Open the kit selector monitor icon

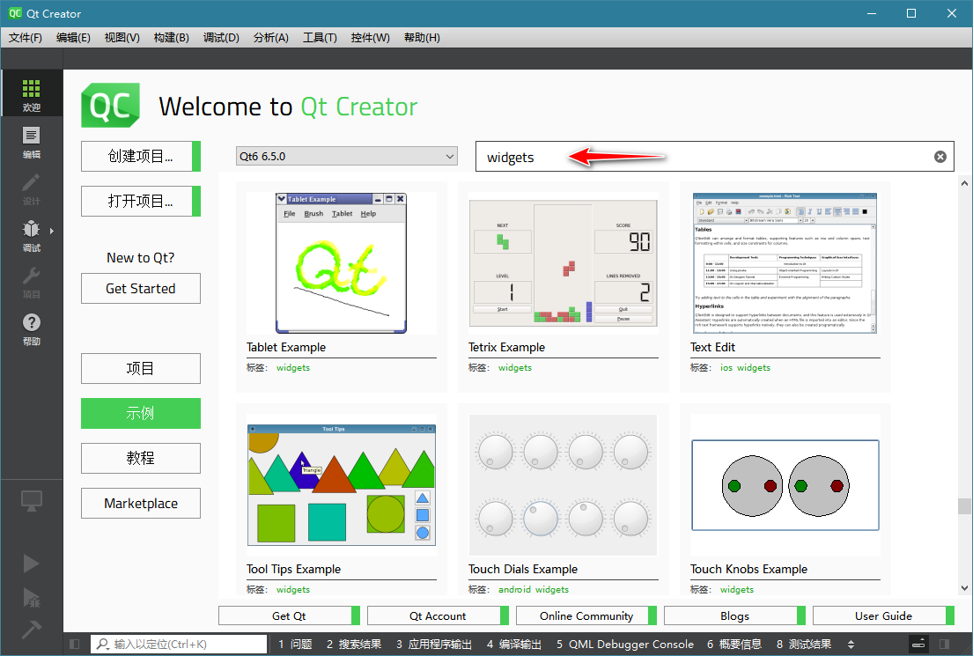pyautogui.click(x=31, y=501)
